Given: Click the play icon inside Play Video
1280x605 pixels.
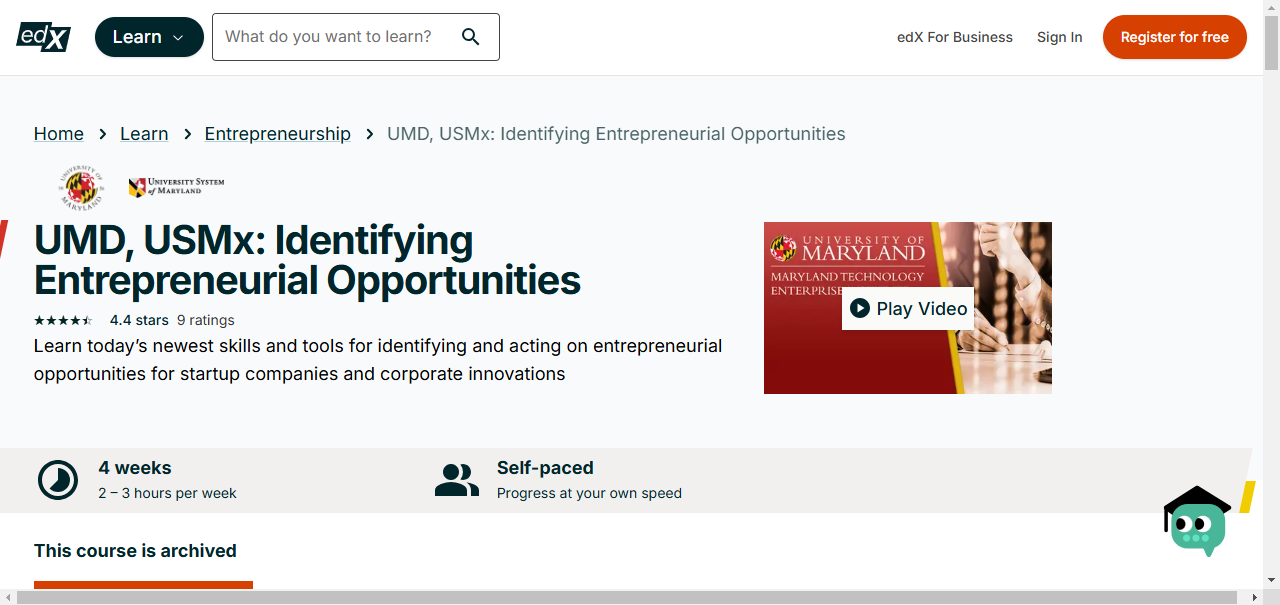Looking at the screenshot, I should tap(860, 308).
